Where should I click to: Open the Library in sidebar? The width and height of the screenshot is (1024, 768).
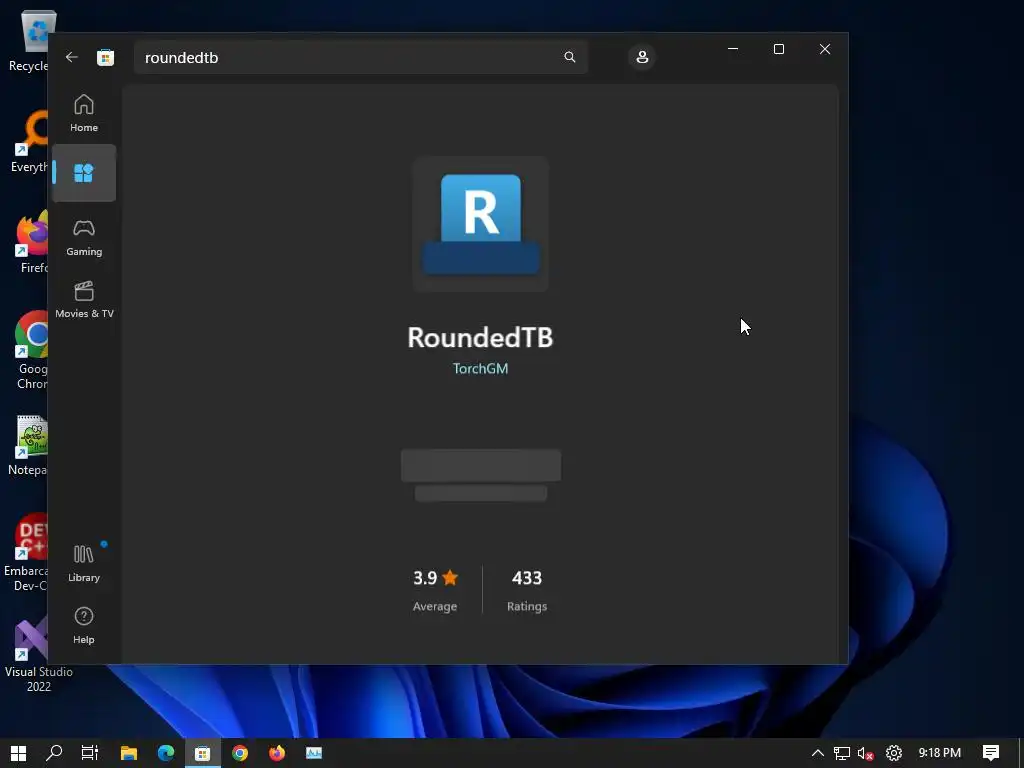(x=84, y=564)
